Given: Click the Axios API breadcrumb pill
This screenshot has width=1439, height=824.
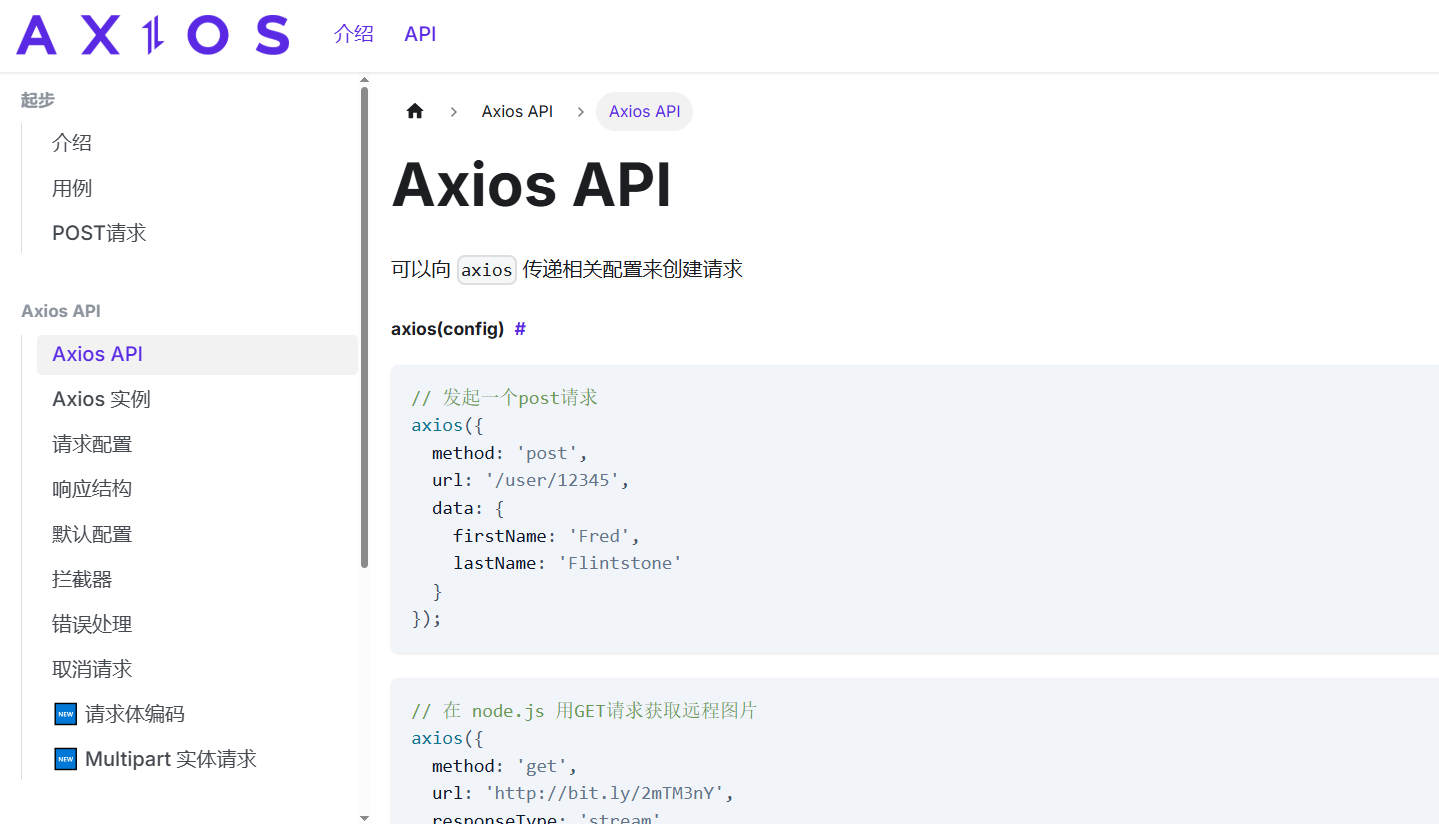Looking at the screenshot, I should tap(644, 111).
